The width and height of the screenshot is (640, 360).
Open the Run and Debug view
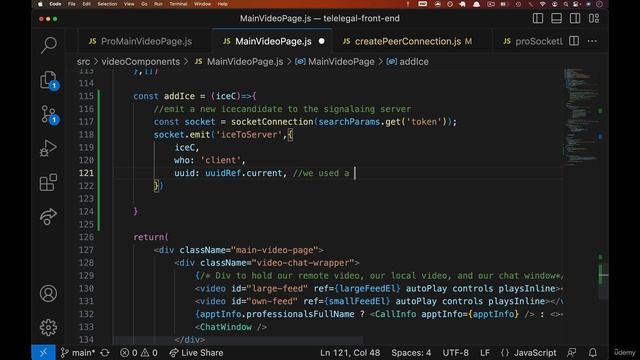49,148
